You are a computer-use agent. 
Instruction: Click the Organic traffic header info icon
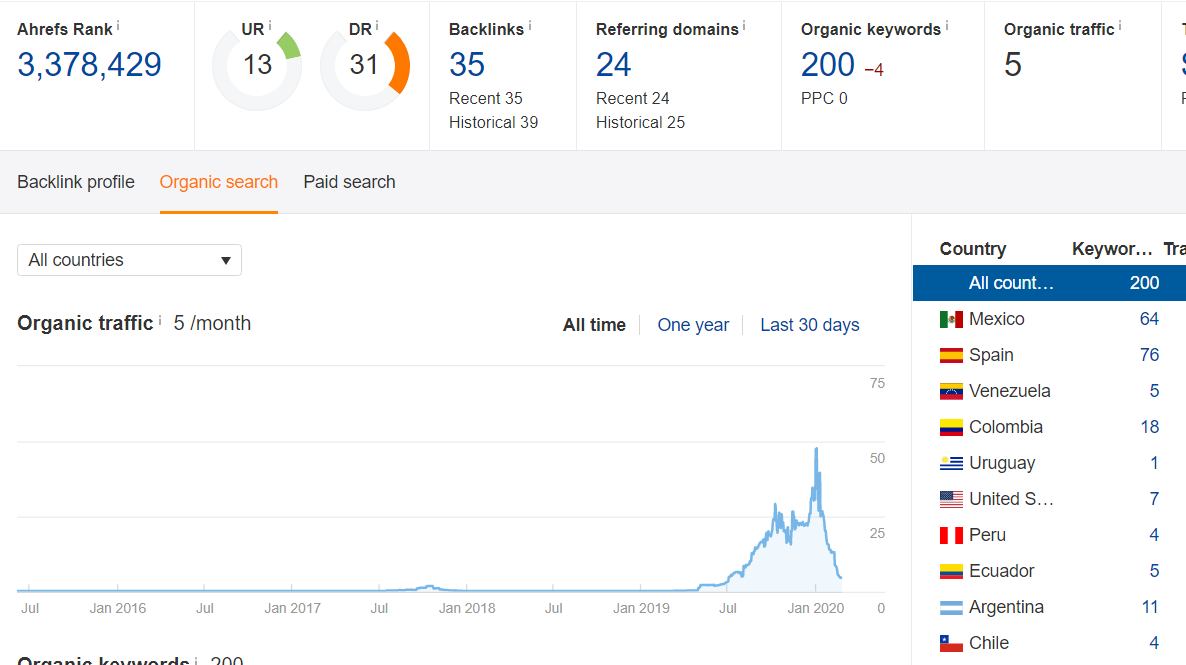click(x=1120, y=26)
